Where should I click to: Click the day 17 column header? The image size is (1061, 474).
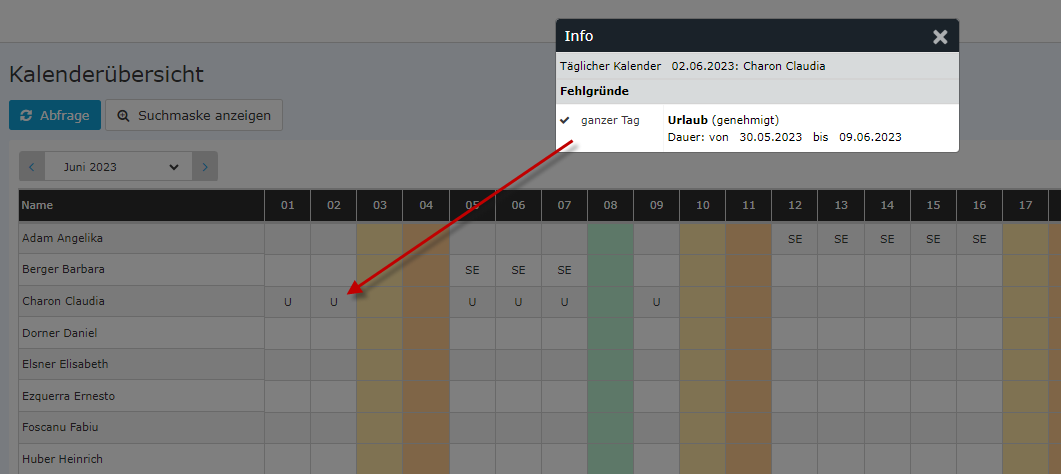click(x=1025, y=206)
